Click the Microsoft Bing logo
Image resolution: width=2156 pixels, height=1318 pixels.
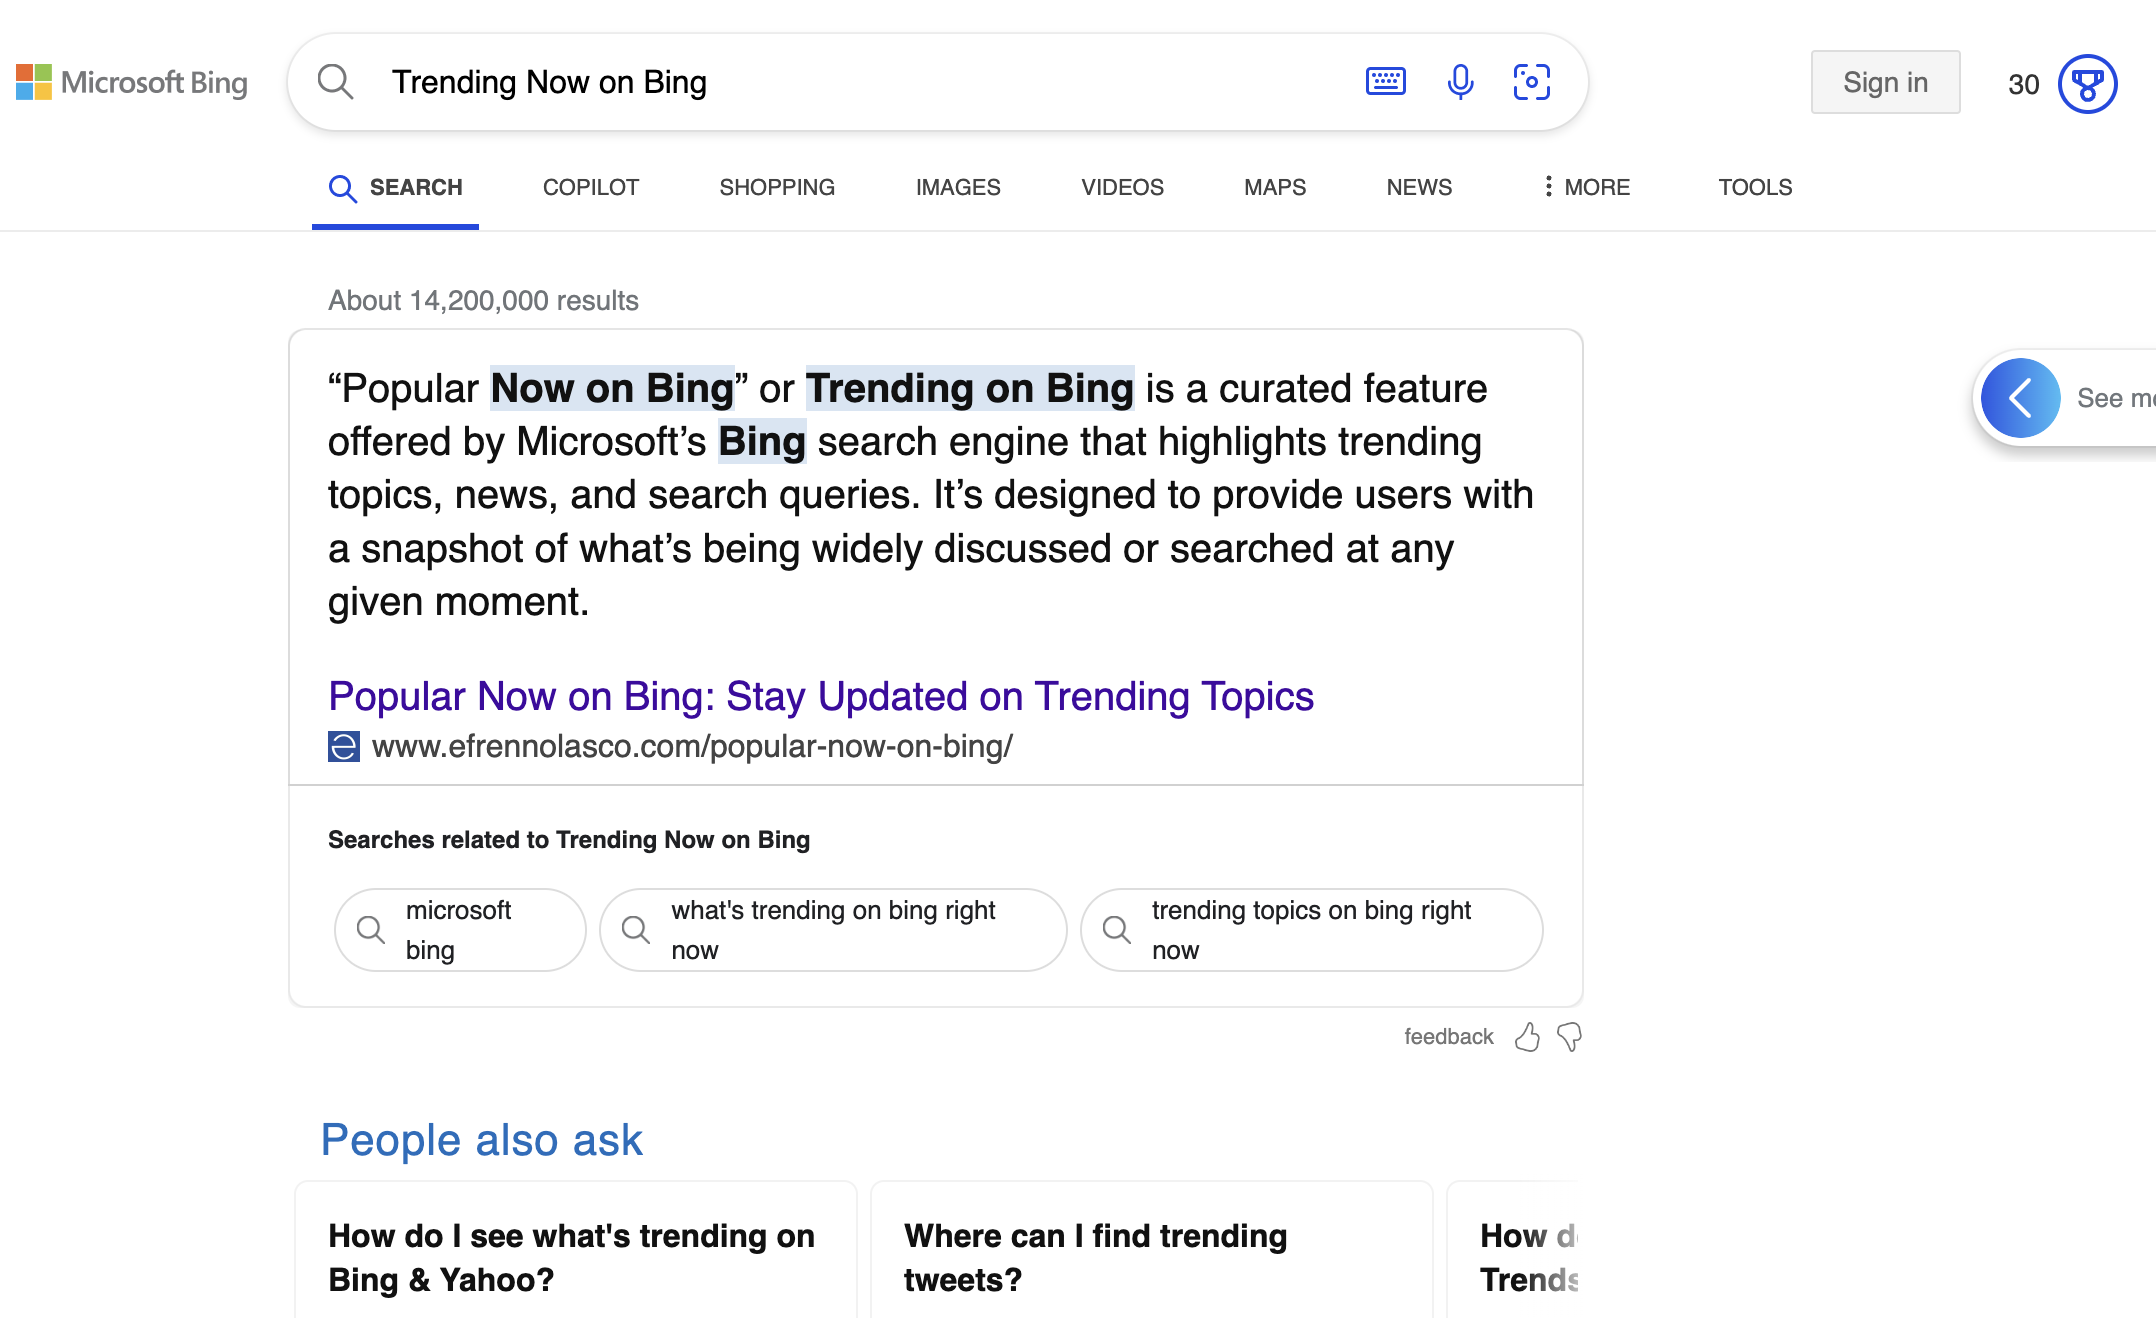click(132, 82)
